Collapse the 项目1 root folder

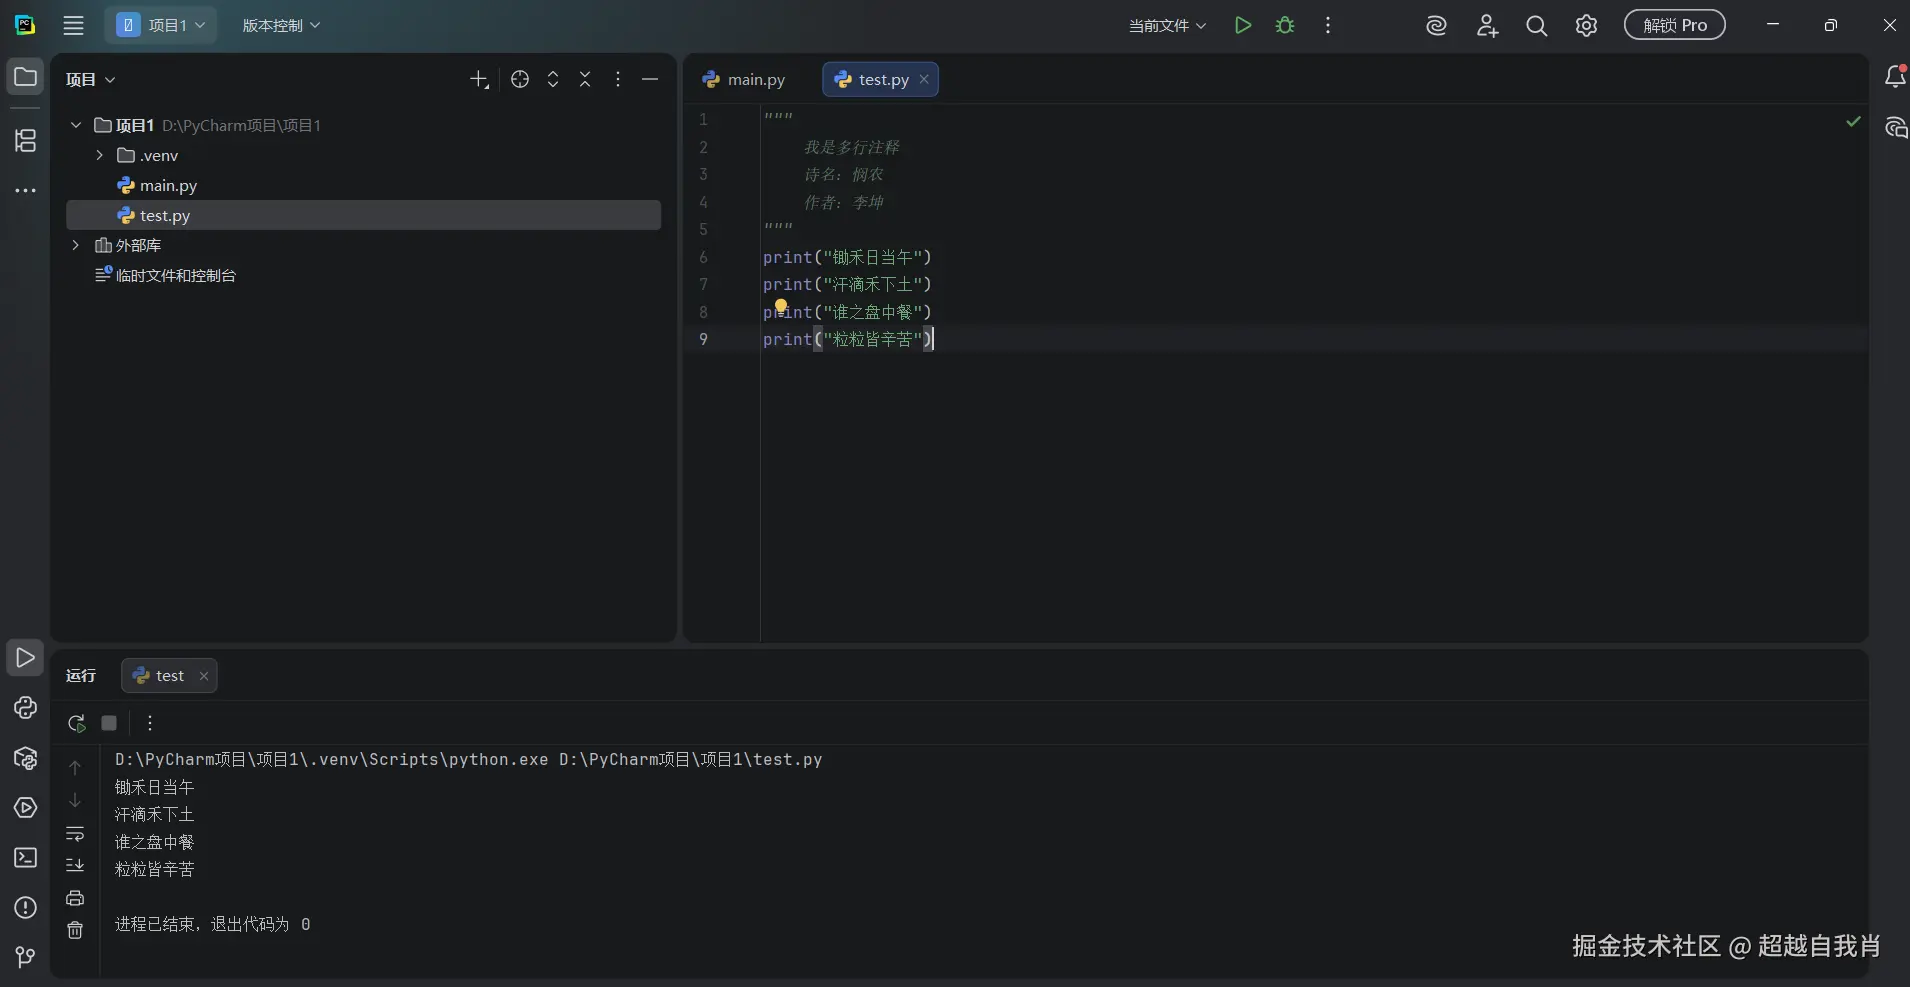76,125
